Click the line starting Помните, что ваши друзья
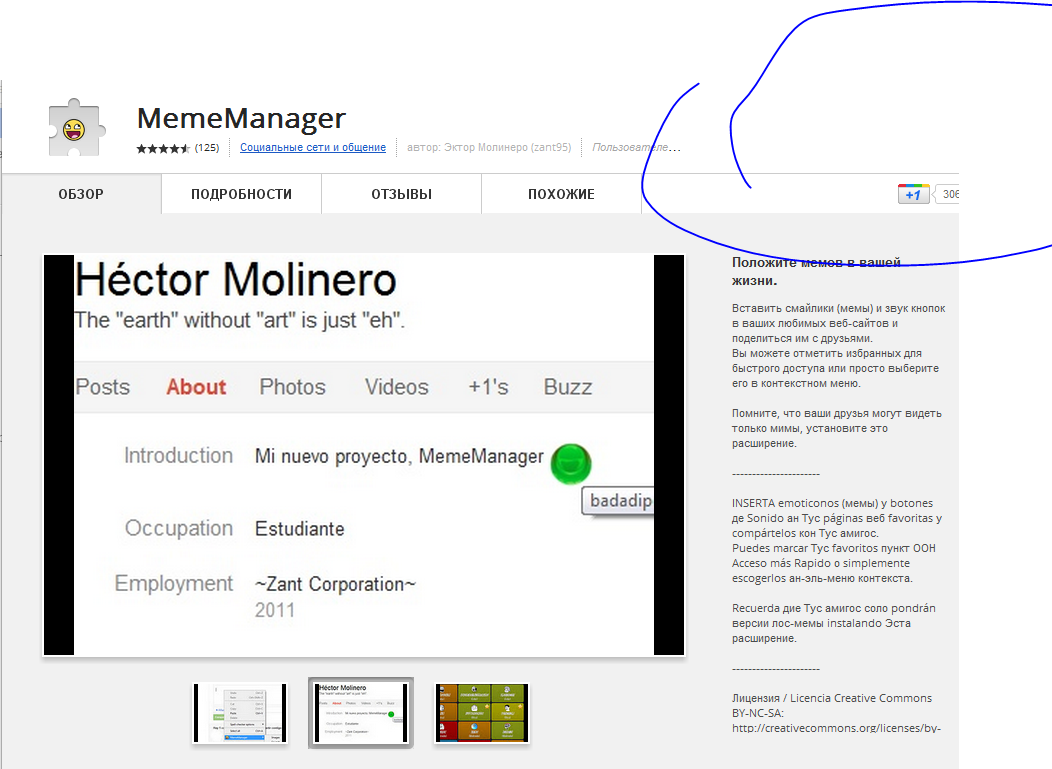1052x769 pixels. [x=837, y=413]
